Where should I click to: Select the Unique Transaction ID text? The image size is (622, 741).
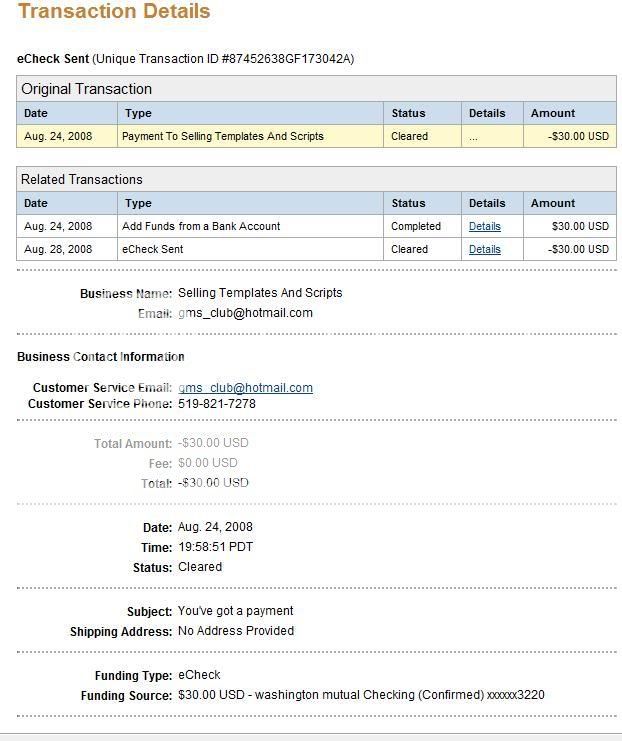pyautogui.click(x=223, y=59)
